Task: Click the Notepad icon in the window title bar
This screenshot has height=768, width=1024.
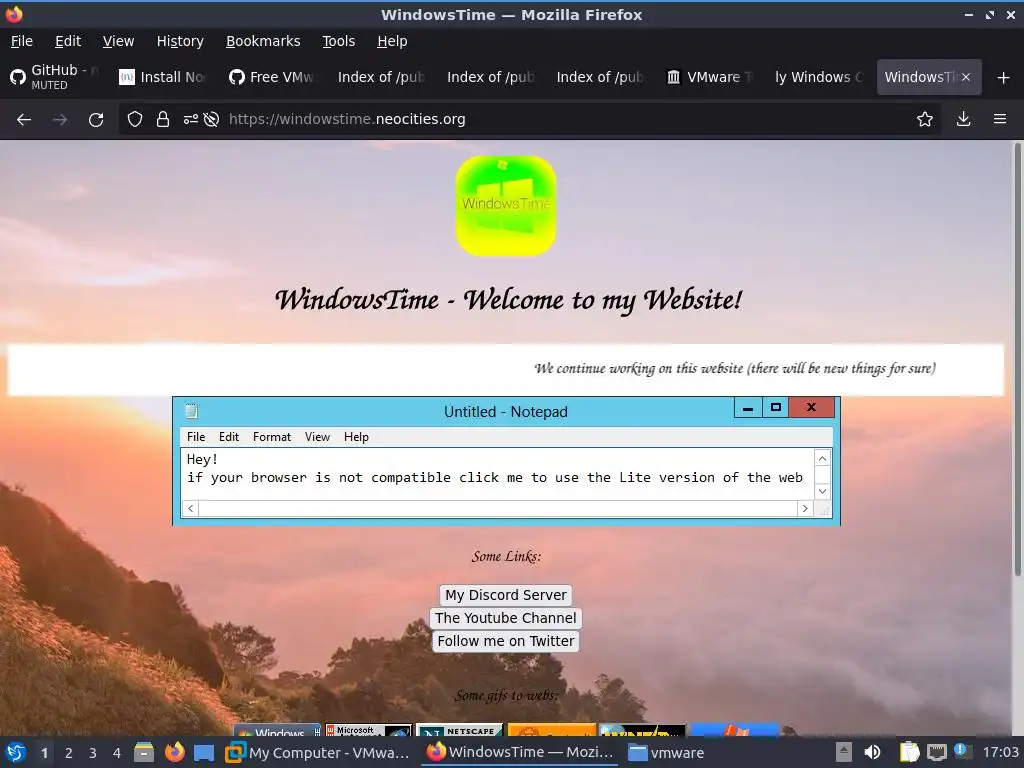Action: point(191,411)
